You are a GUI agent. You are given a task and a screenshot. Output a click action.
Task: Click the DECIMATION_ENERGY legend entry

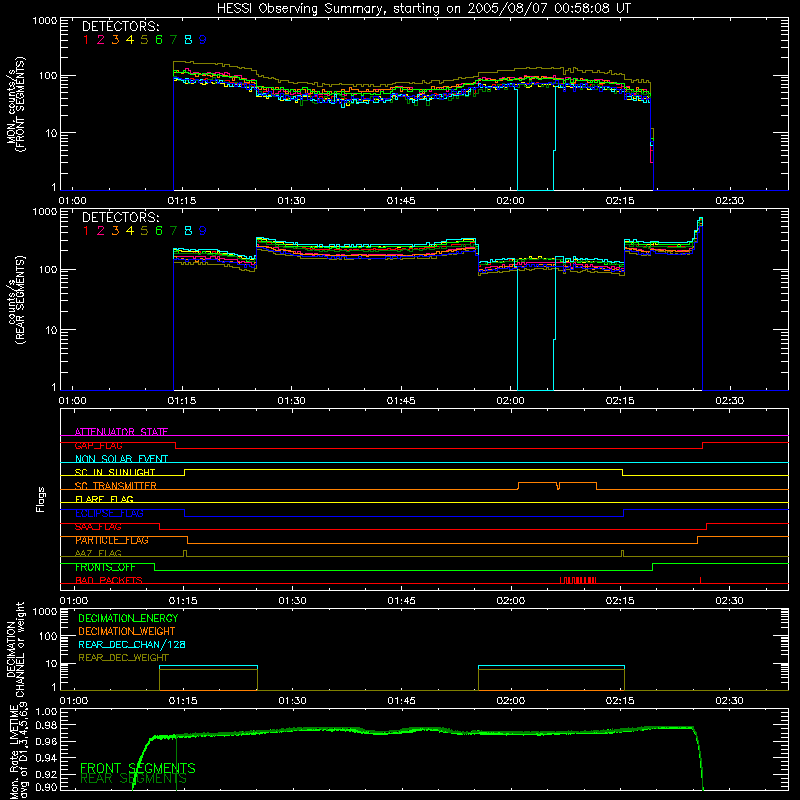(x=128, y=618)
